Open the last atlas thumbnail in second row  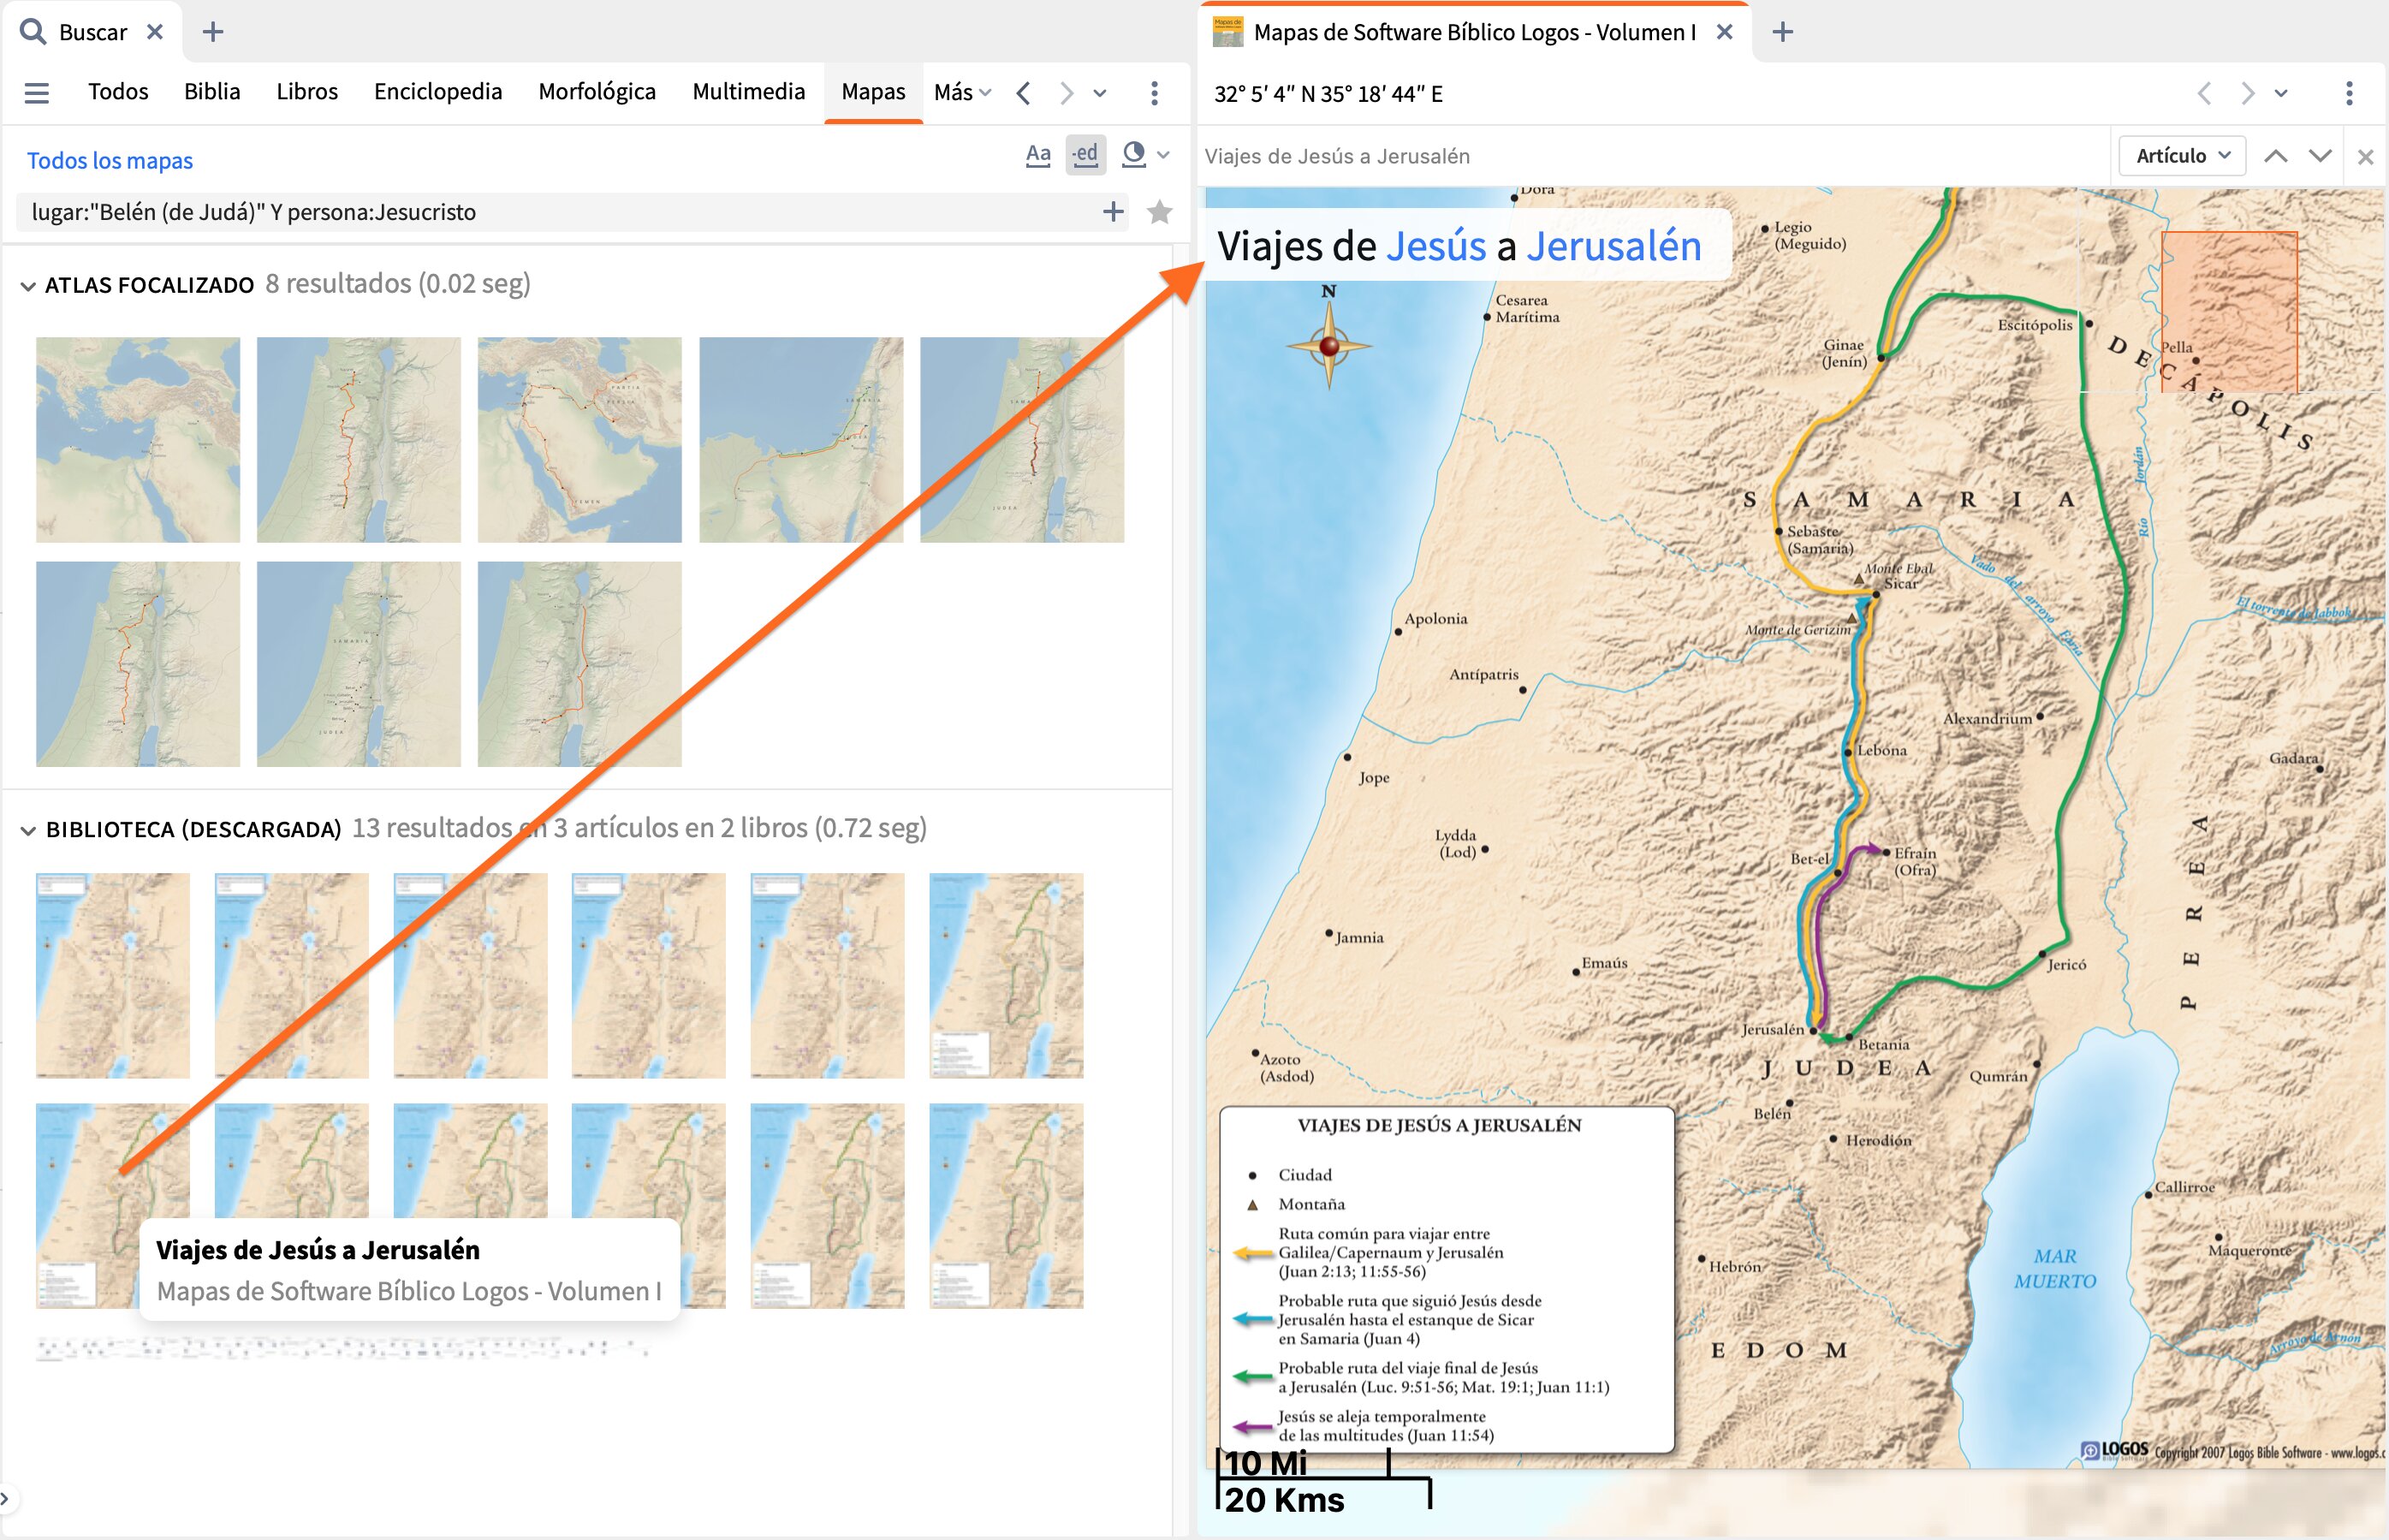click(580, 664)
